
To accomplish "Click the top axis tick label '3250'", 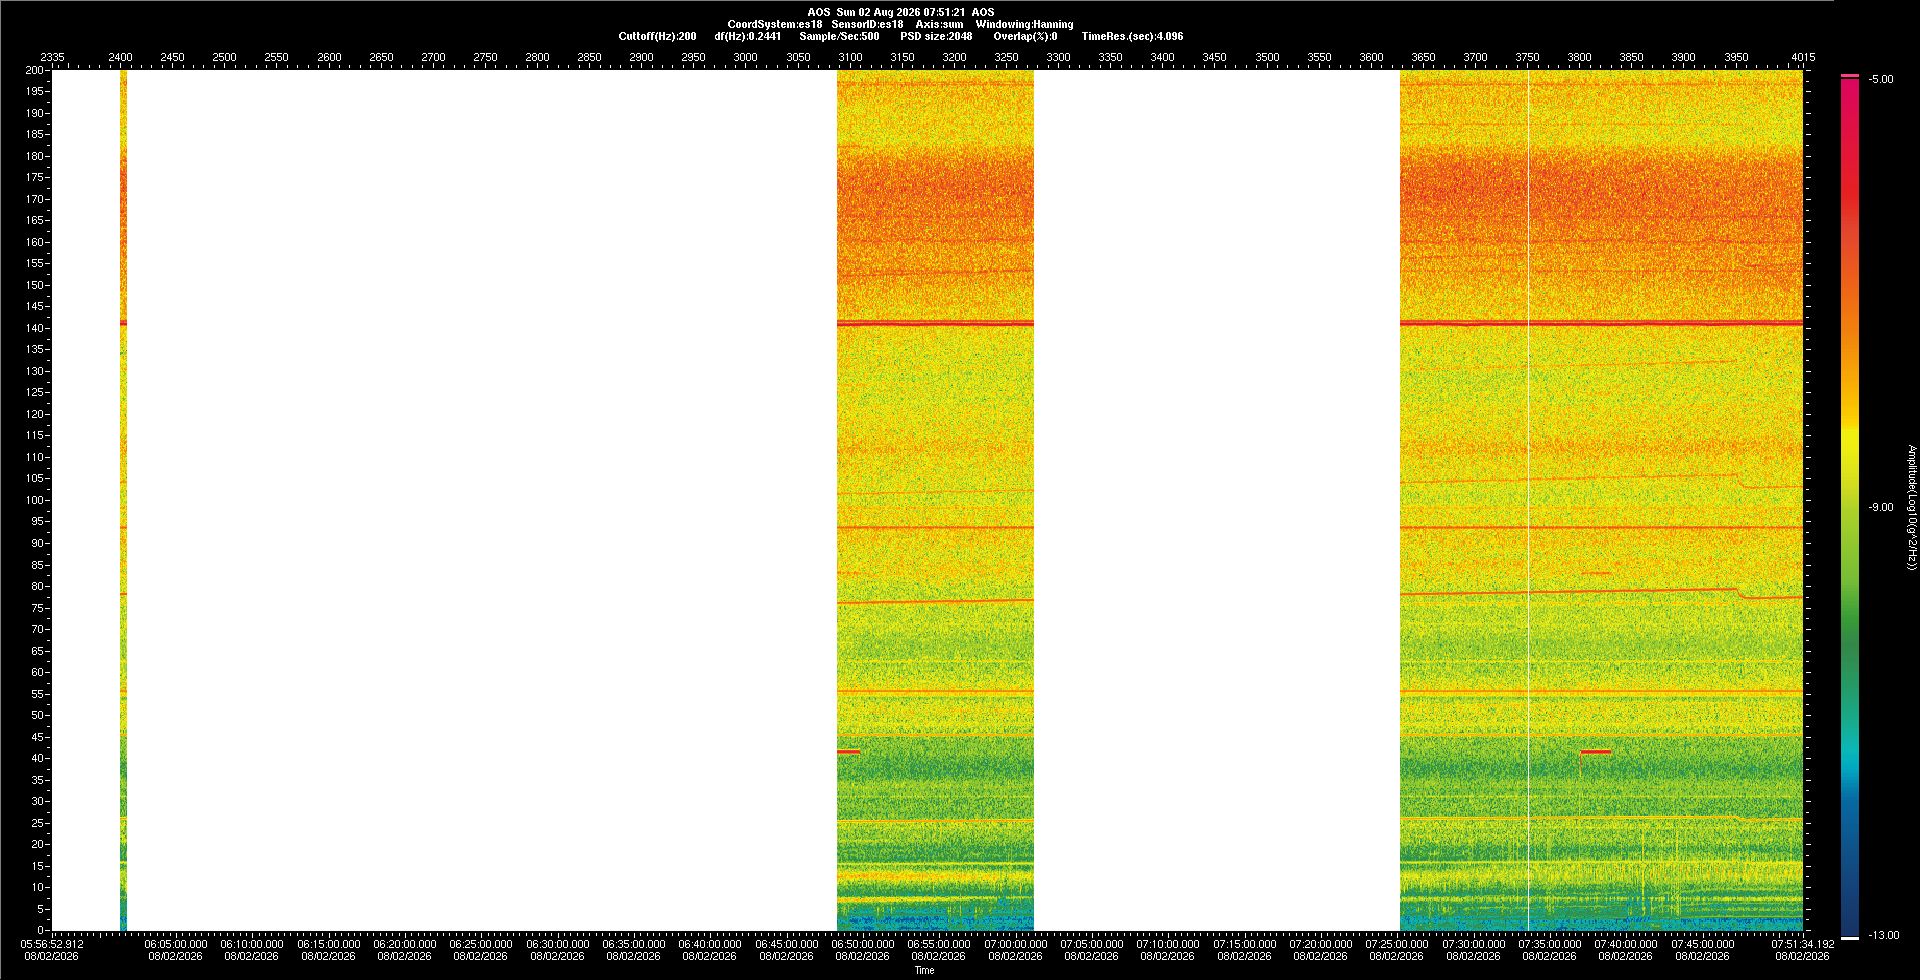I will 1006,57.
